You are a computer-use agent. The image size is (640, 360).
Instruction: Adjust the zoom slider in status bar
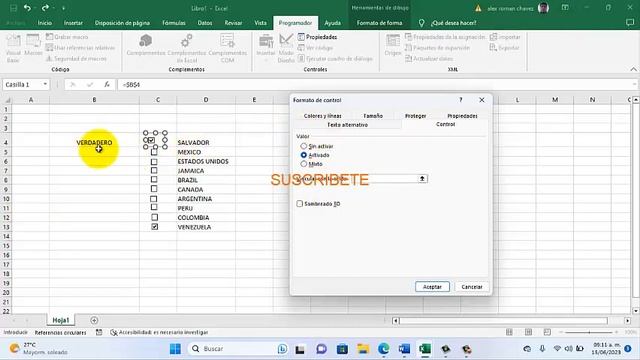[589, 333]
